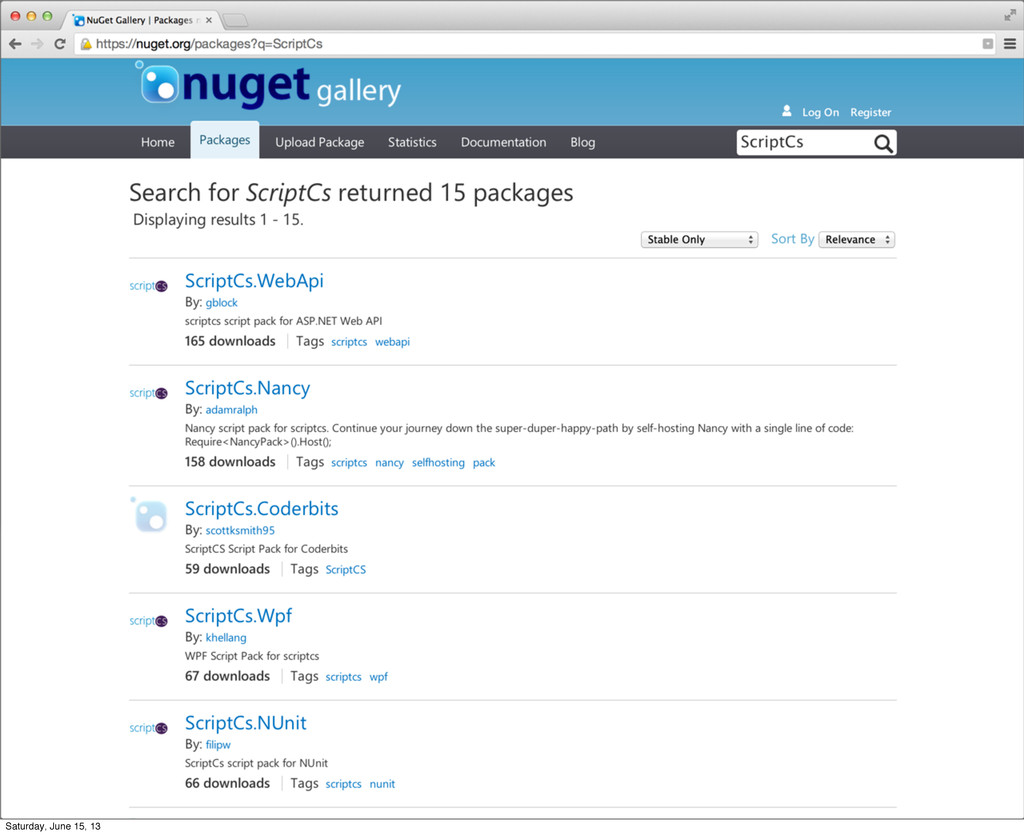Click the webapi tag
This screenshot has height=835, width=1024.
392,342
